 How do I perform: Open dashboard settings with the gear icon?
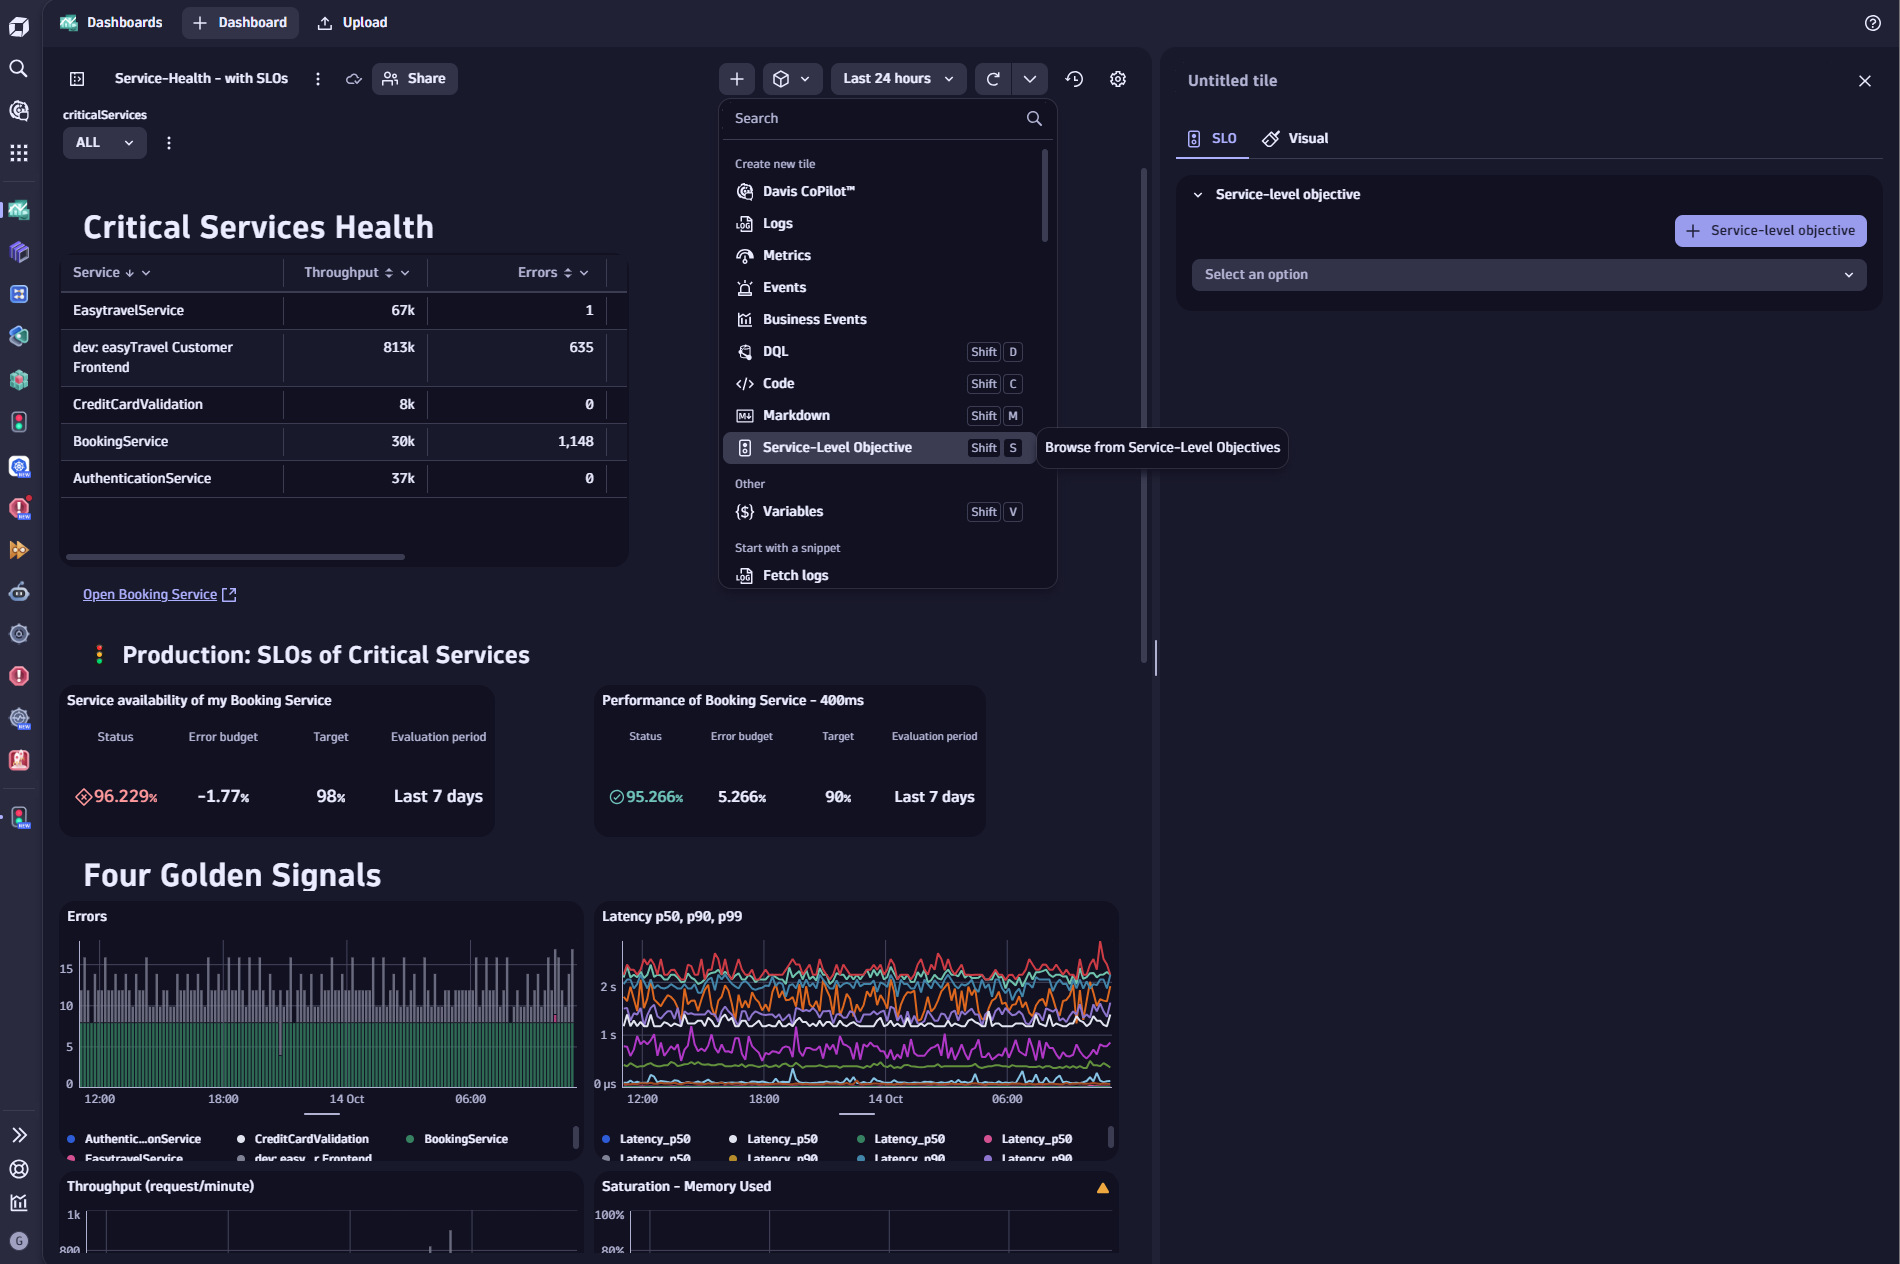[x=1118, y=79]
